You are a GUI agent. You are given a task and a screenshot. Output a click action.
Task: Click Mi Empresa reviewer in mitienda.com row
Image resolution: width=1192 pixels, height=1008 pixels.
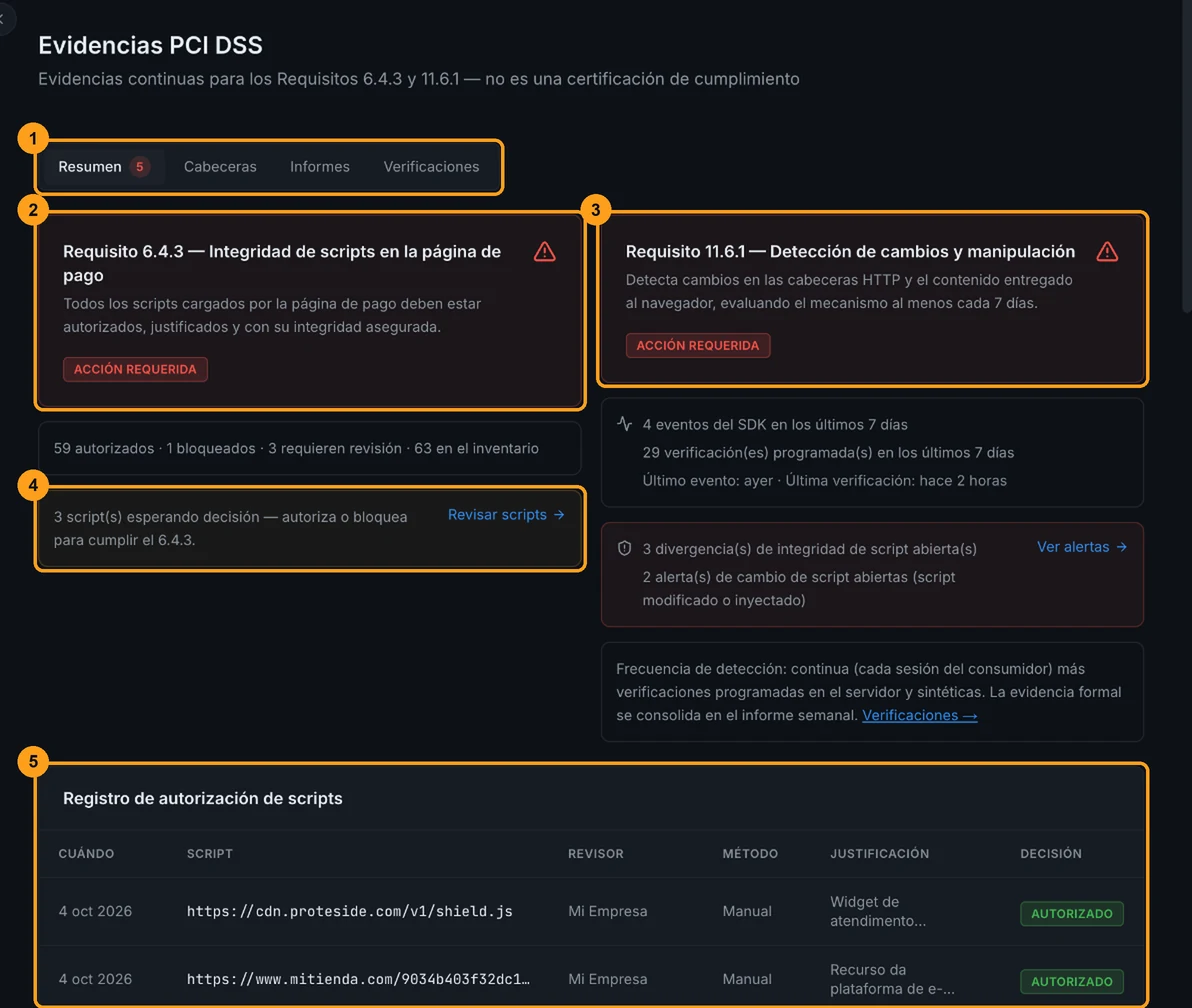[607, 979]
